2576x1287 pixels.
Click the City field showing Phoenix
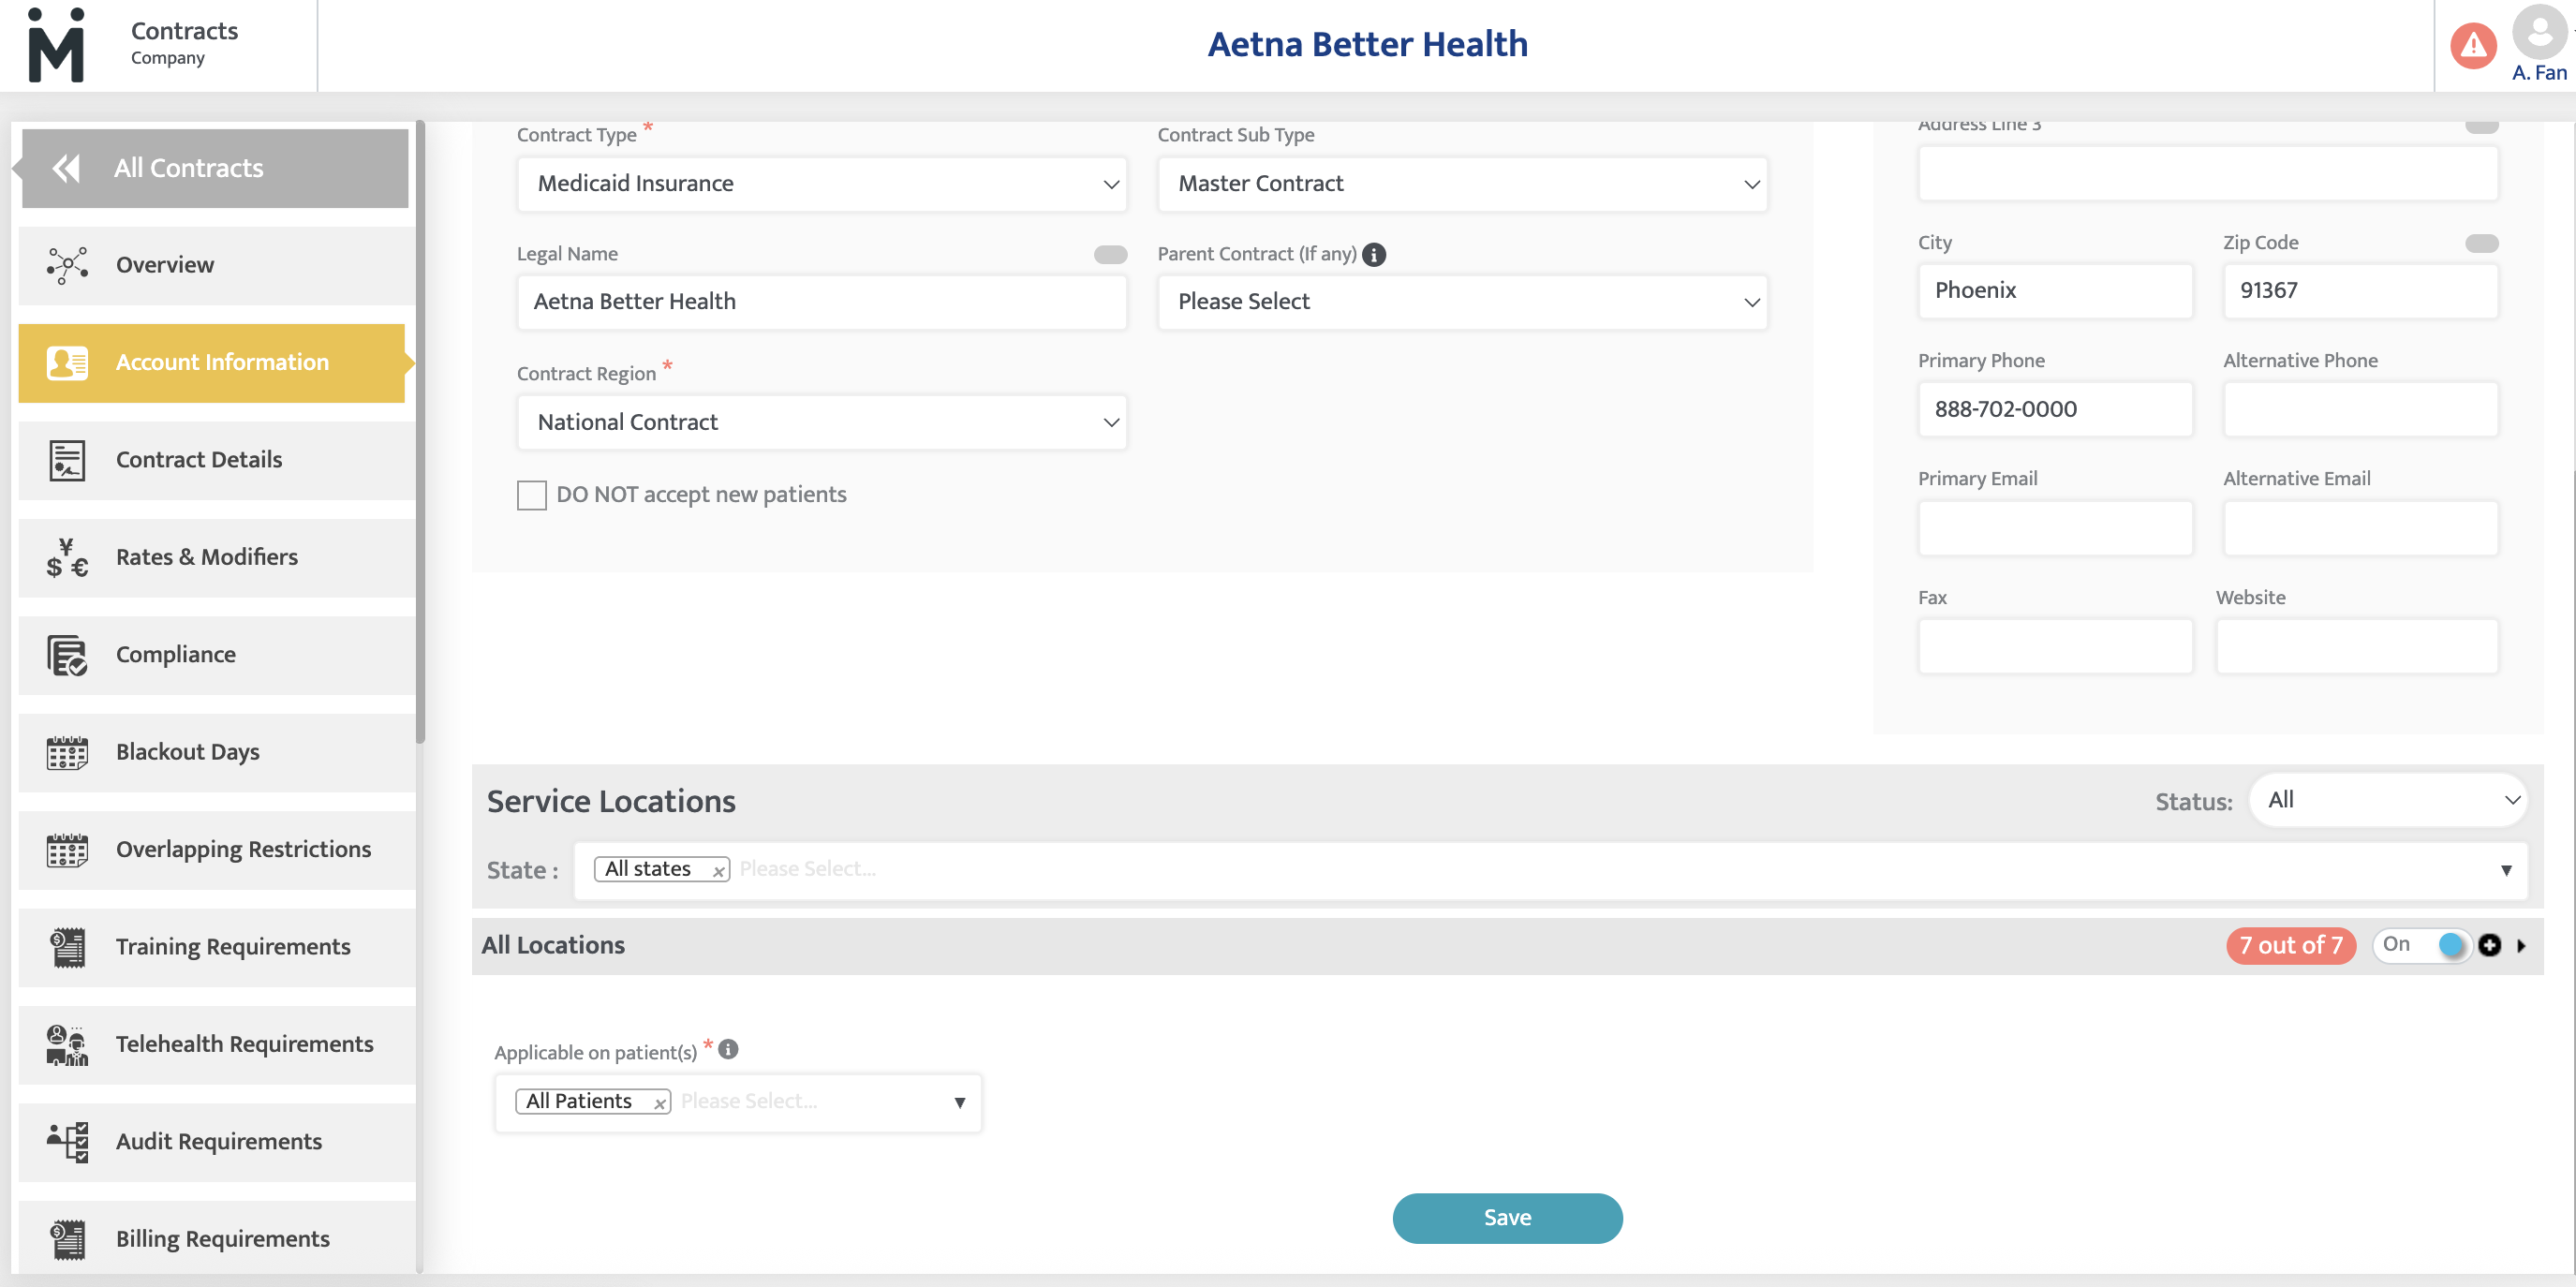tap(2055, 291)
